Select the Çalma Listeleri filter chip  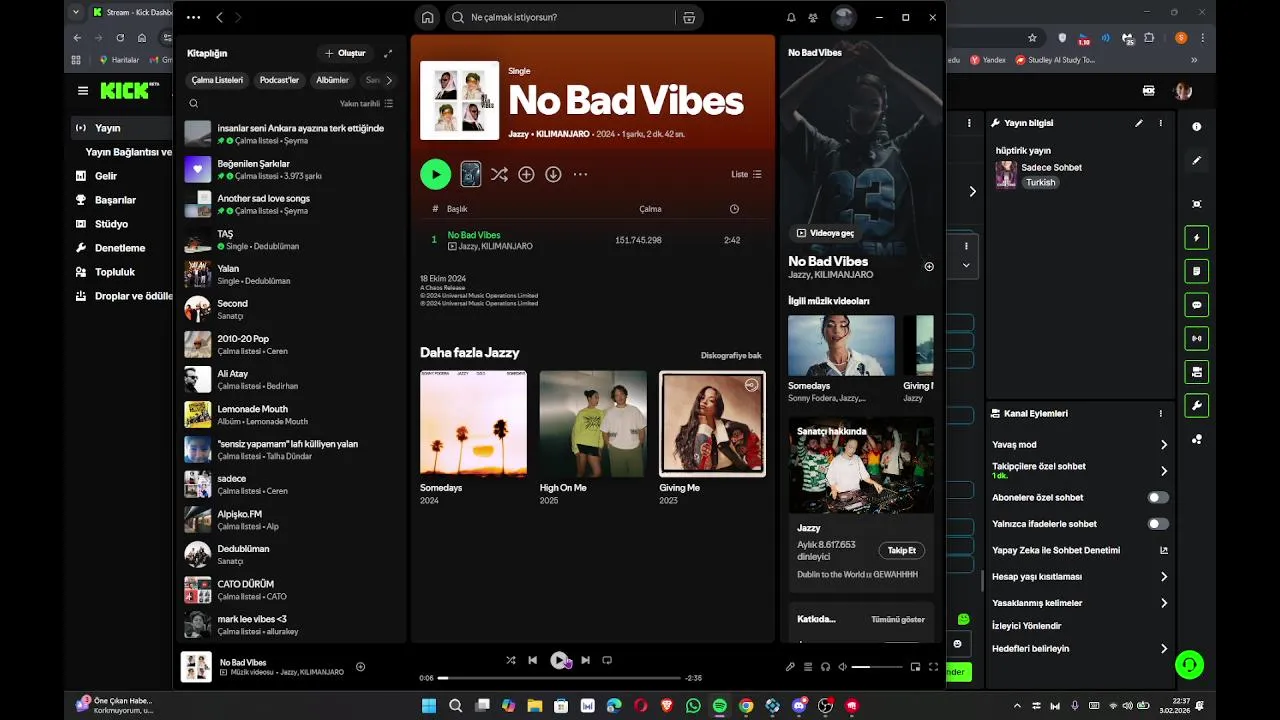(217, 80)
